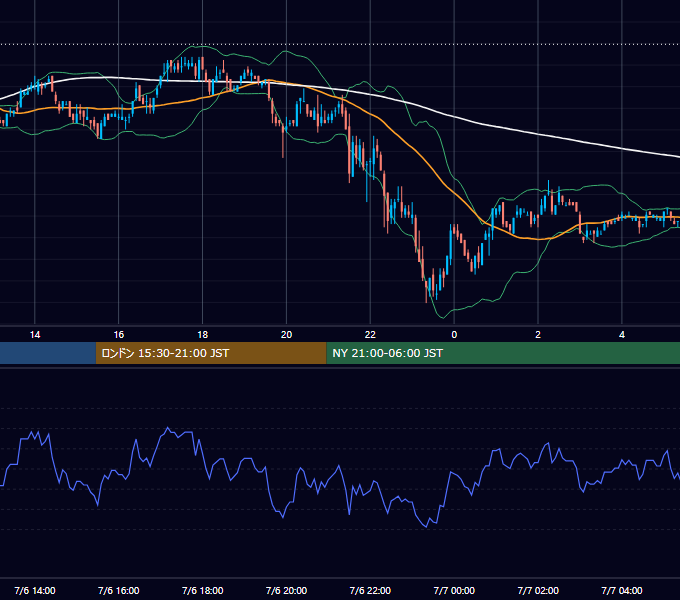Viewport: 680px width, 600px height.
Task: Click the 7/7 04:00 time label
Action: point(622,590)
